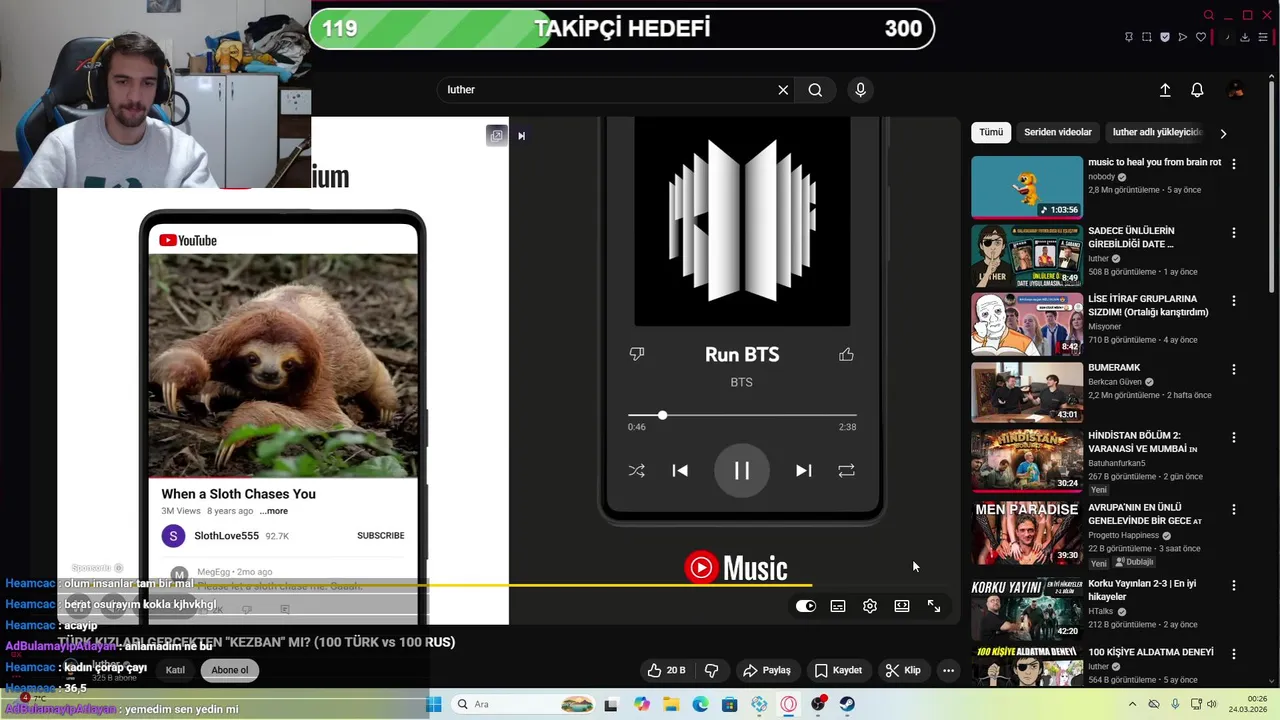
Task: Open options for 'LİSE İTİRAF GRUPLARINA' video
Action: click(x=1233, y=300)
